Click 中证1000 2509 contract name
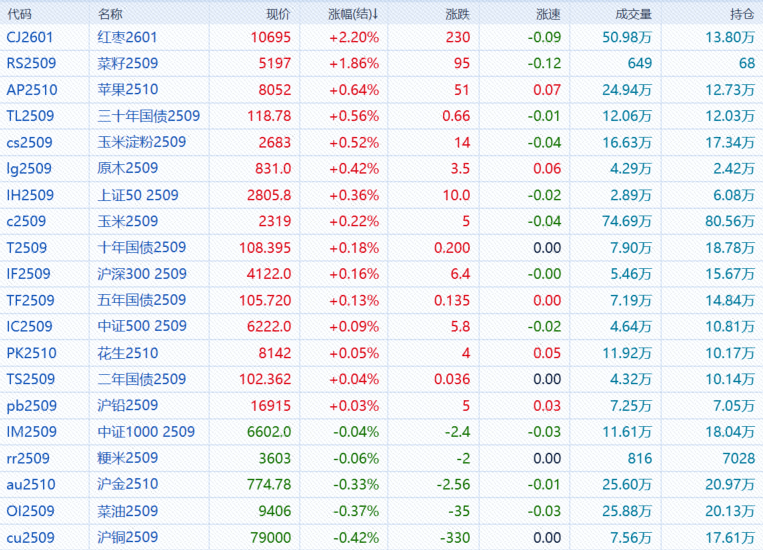Image resolution: width=763 pixels, height=550 pixels. click(145, 432)
